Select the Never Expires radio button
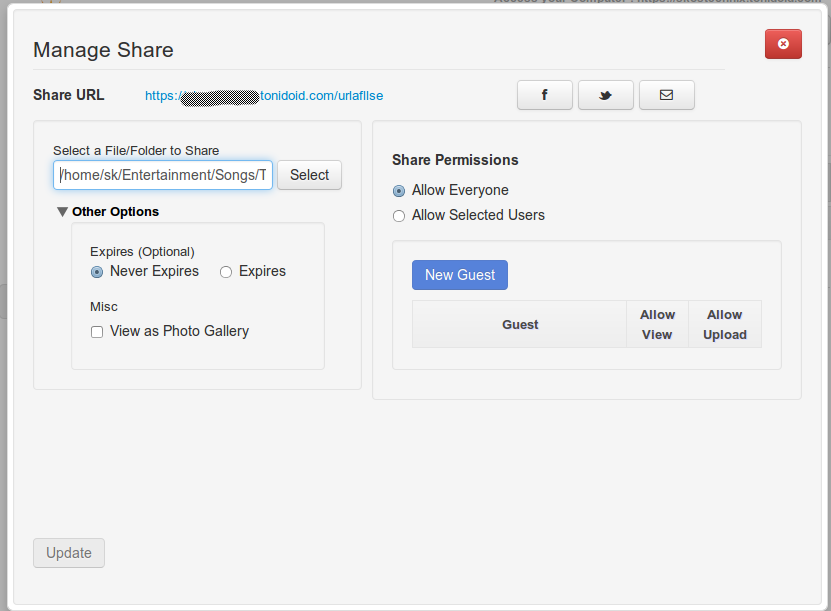The image size is (831, 611). 97,272
